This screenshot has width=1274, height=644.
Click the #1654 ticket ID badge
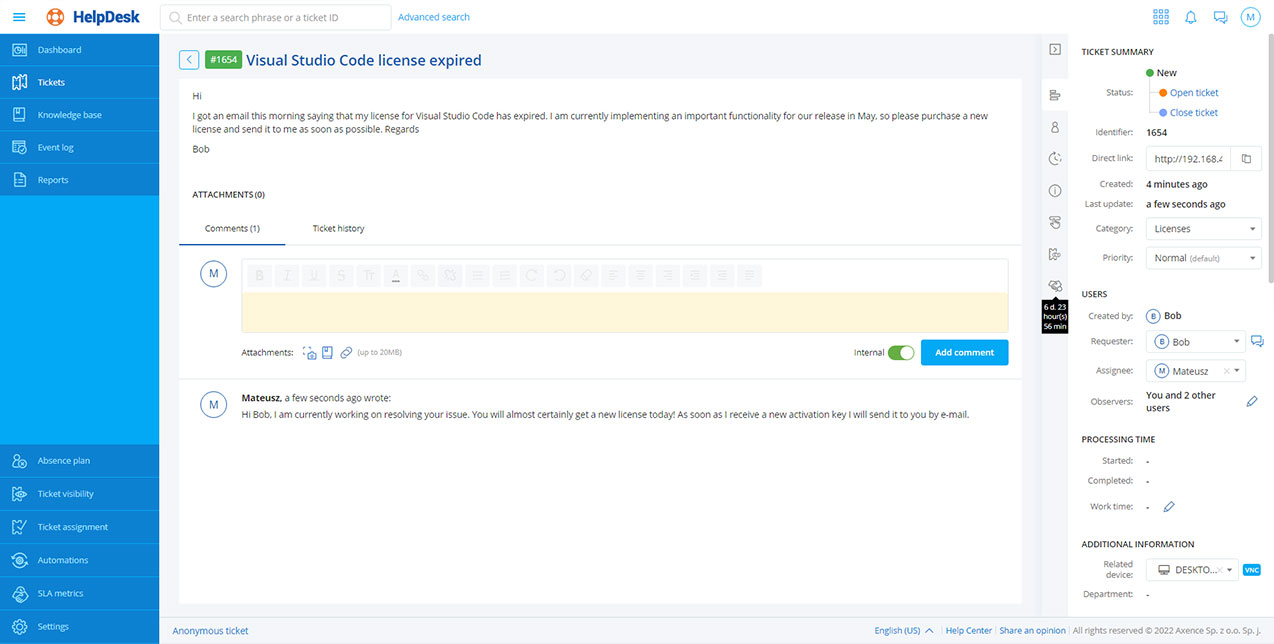223,60
